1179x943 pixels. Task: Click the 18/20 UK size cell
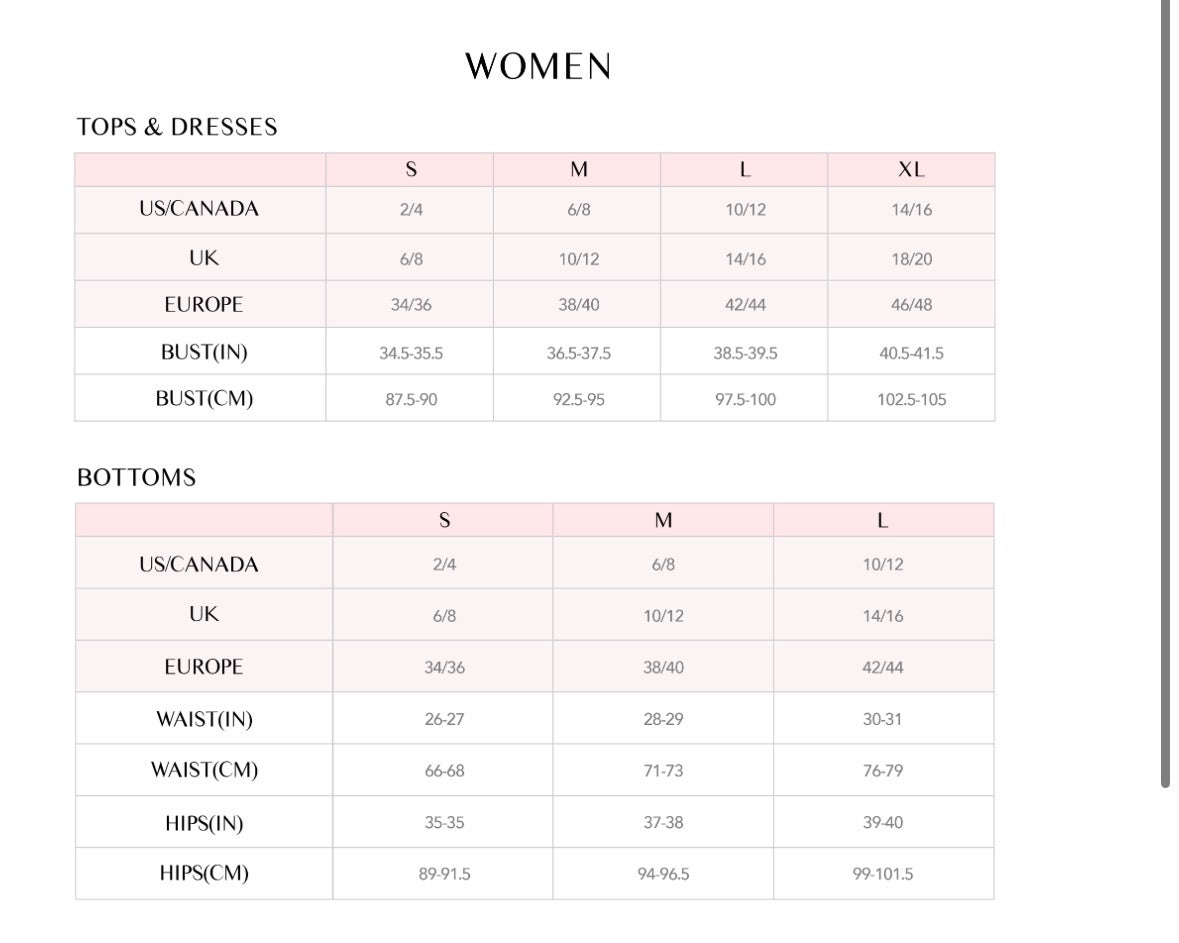(911, 259)
